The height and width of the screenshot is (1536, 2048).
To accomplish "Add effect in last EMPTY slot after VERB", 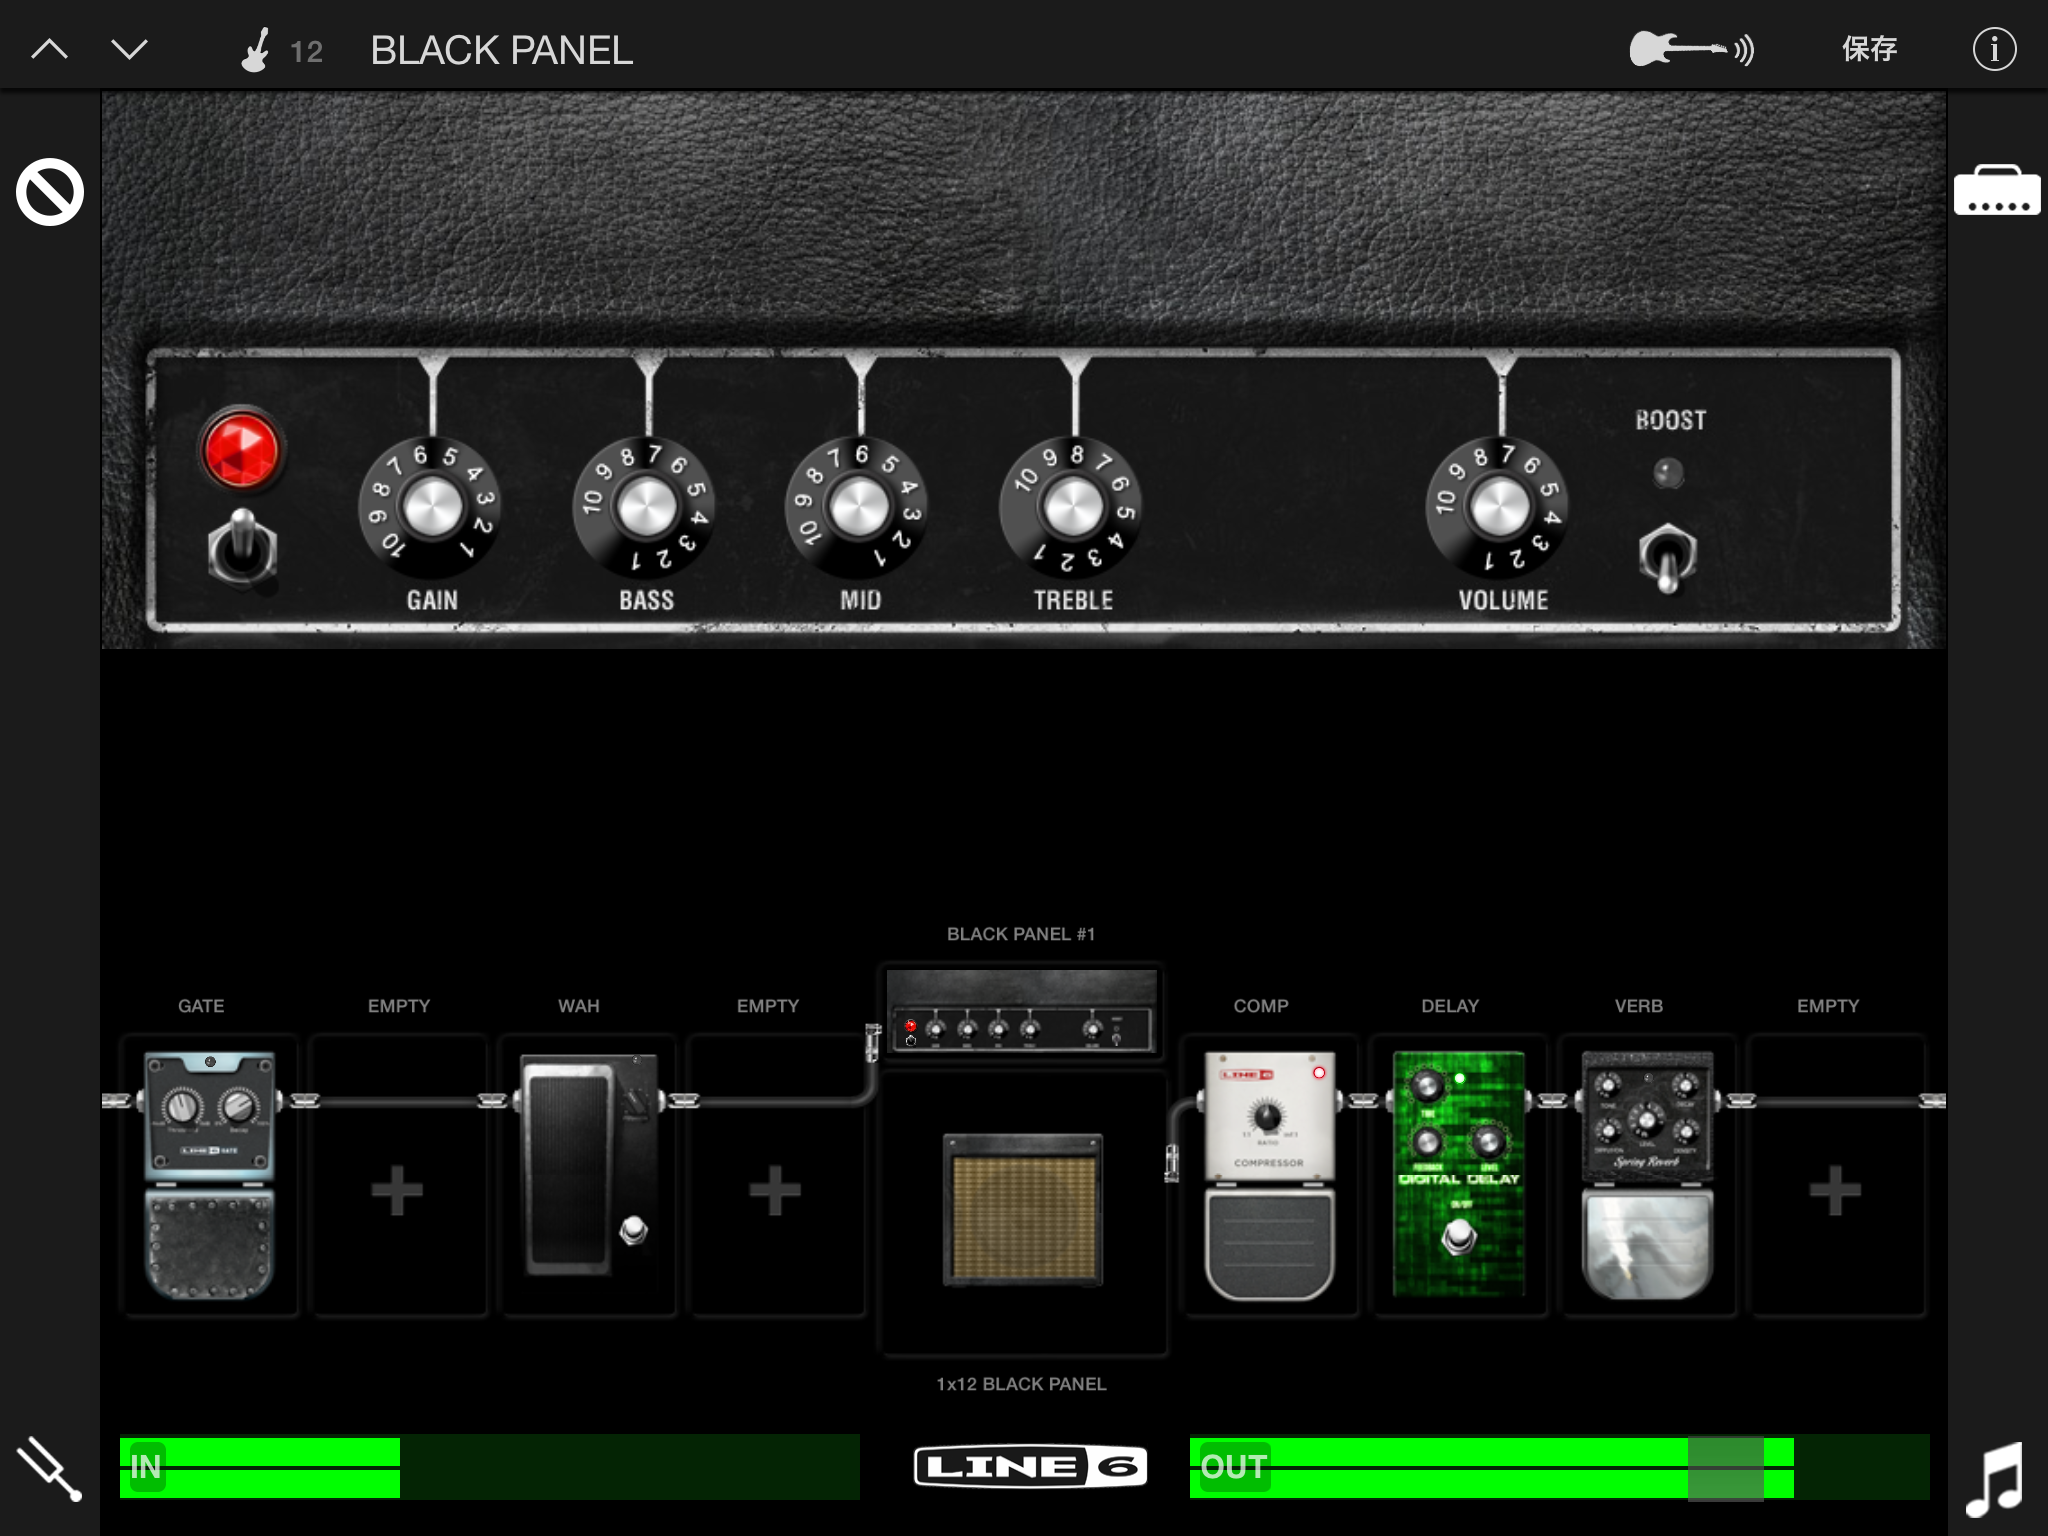I will (x=1836, y=1190).
